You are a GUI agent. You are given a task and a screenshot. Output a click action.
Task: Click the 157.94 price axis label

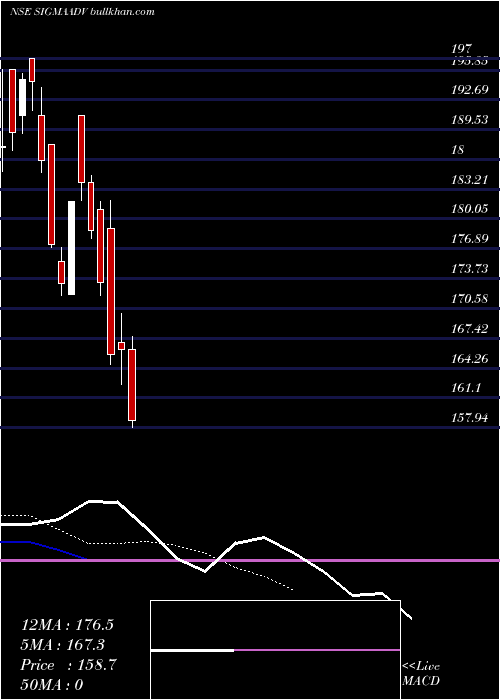pos(470,418)
